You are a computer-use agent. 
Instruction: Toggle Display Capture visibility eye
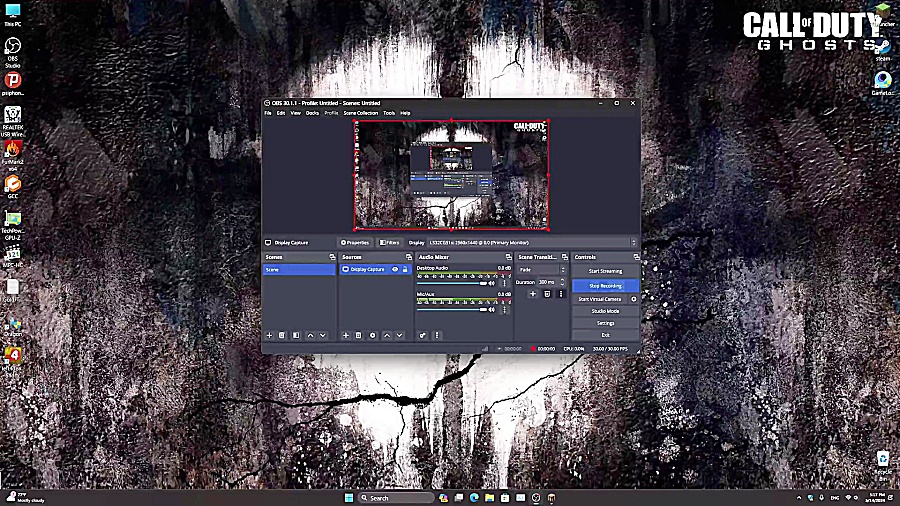395,269
